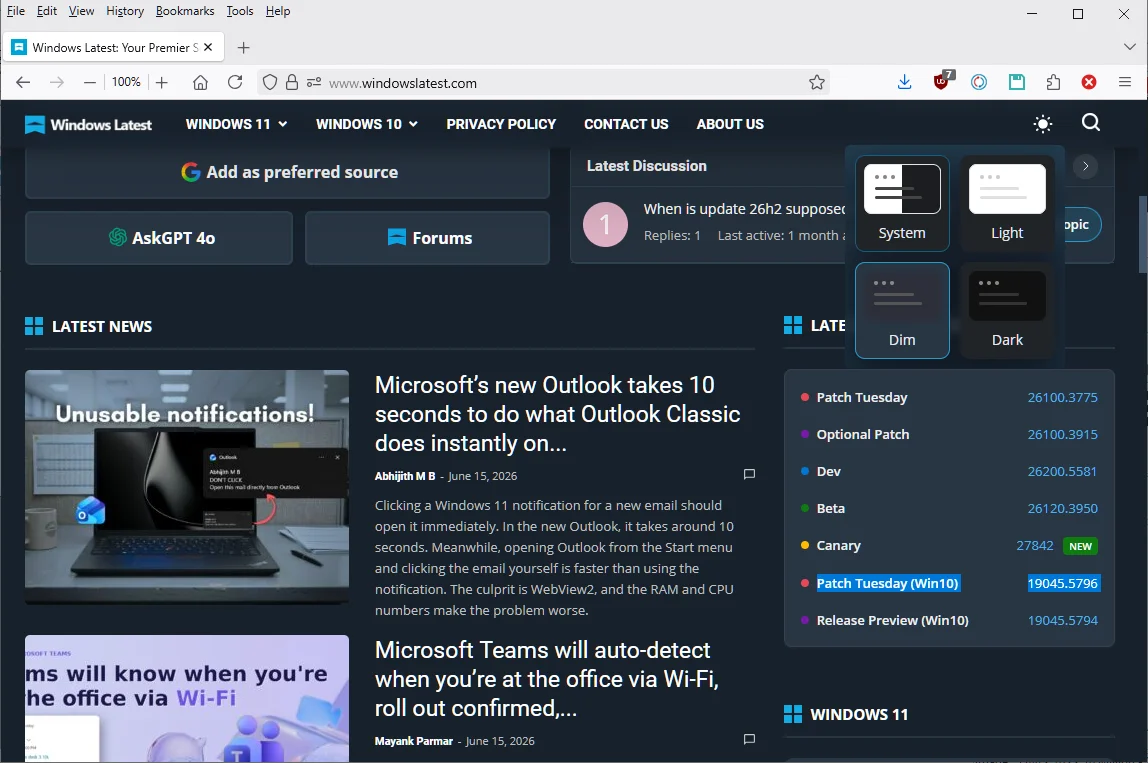Click the blue circular extension icon
Screen dimensions: 1148x763
[x=979, y=82]
